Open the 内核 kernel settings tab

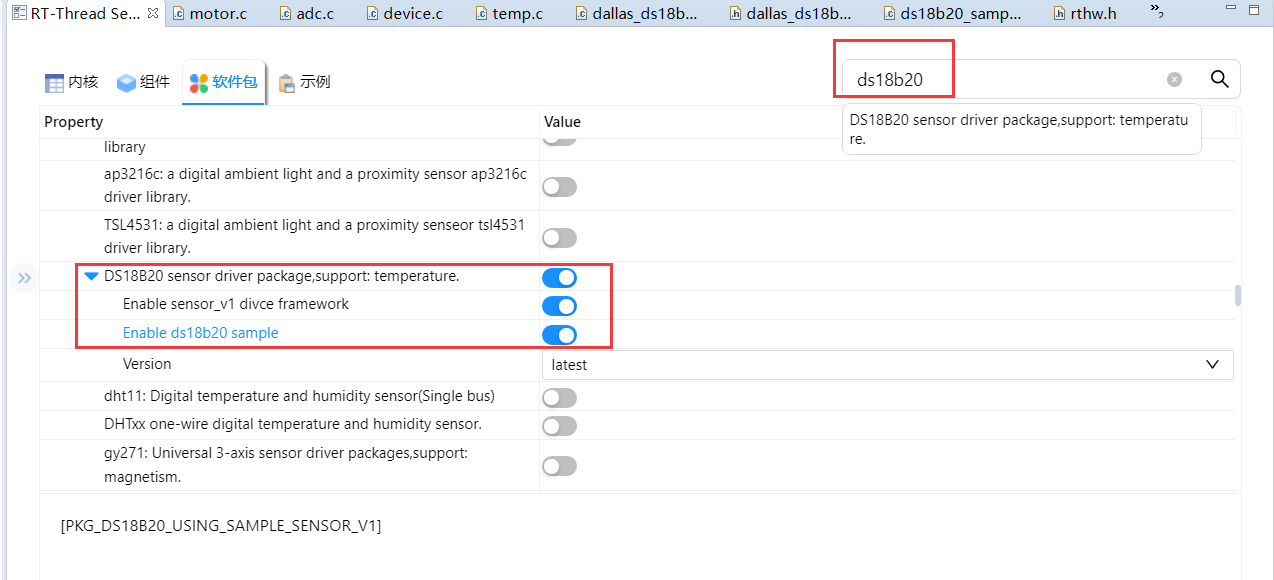tap(72, 82)
